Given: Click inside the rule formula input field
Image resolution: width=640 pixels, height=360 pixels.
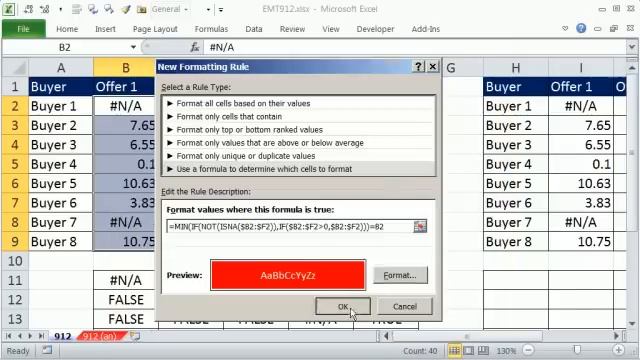Looking at the screenshot, I should tap(290, 227).
